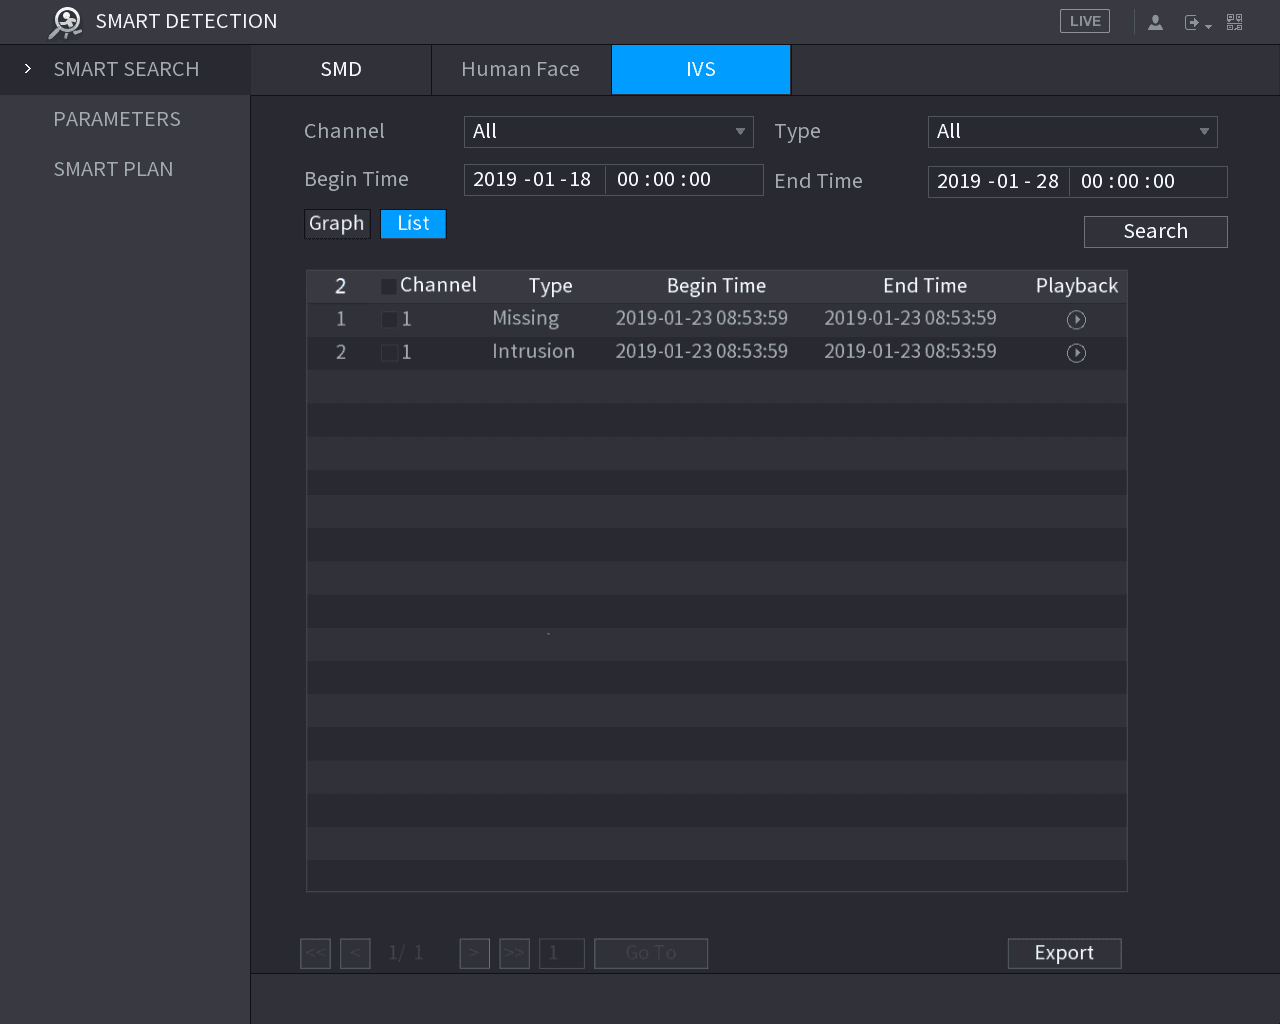The width and height of the screenshot is (1280, 1024).
Task: Switch to the SMD tab
Action: 341,70
